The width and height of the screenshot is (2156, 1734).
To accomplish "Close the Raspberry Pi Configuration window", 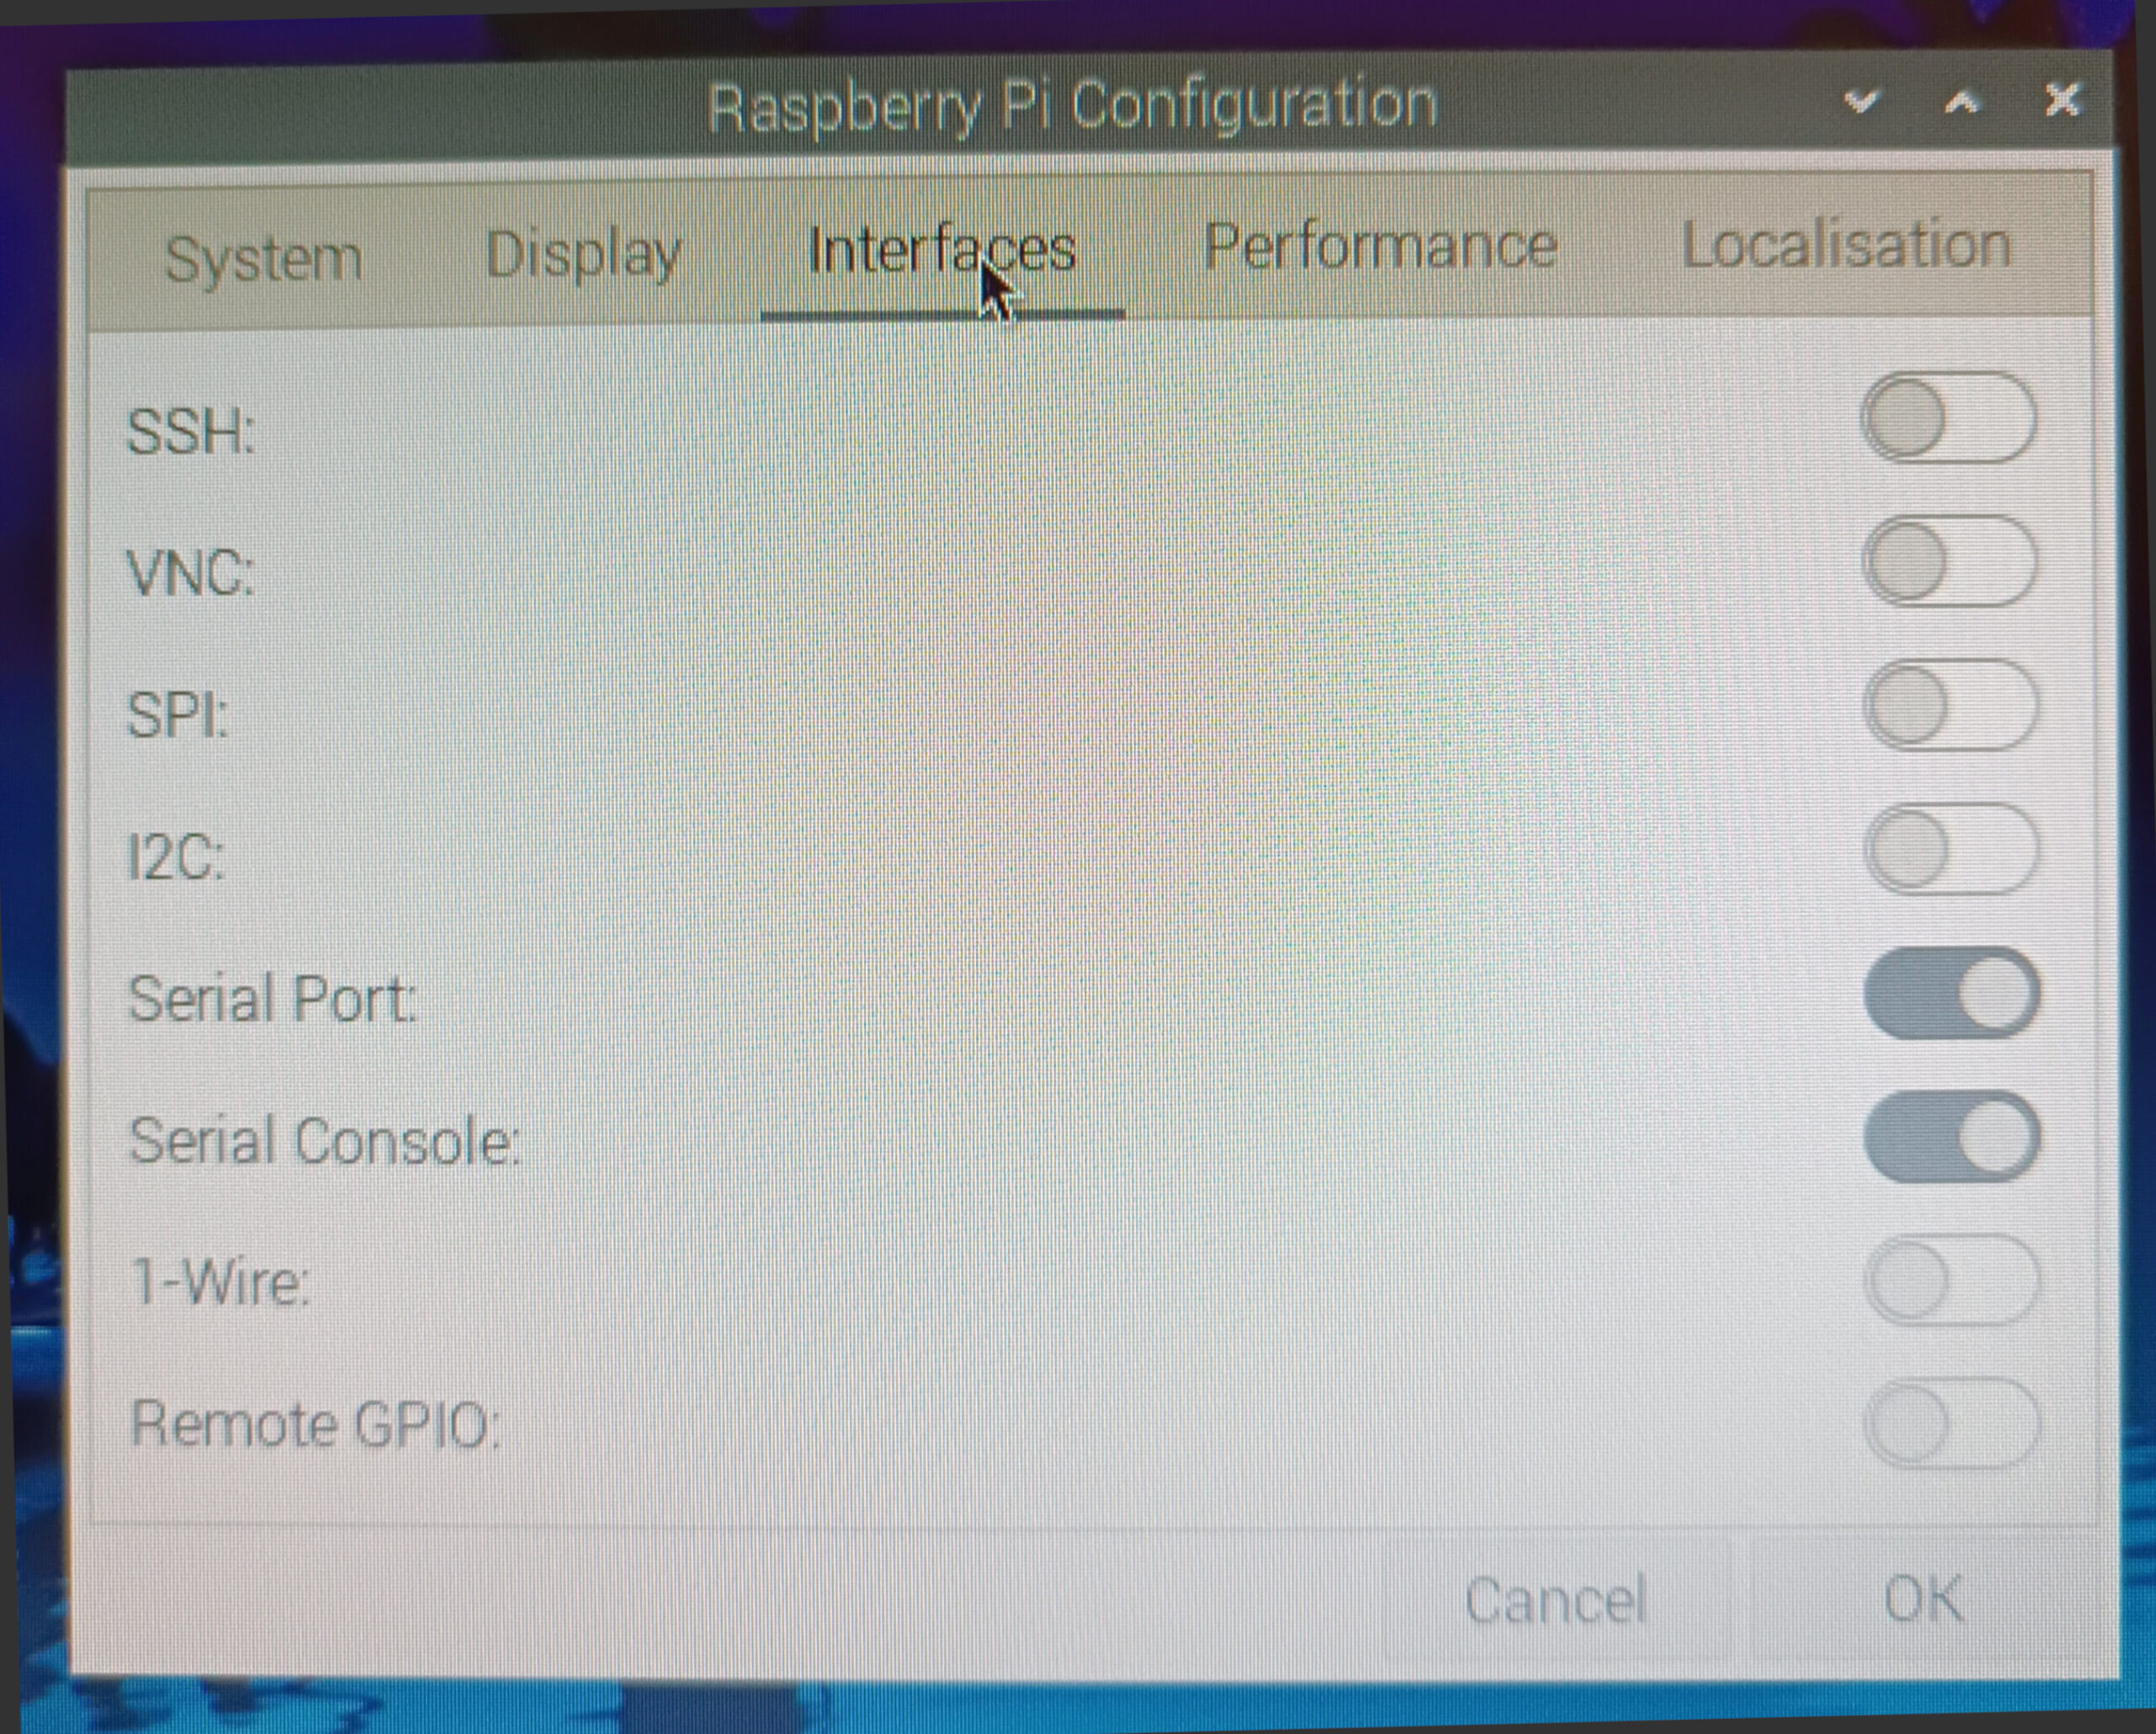I will tap(2062, 99).
